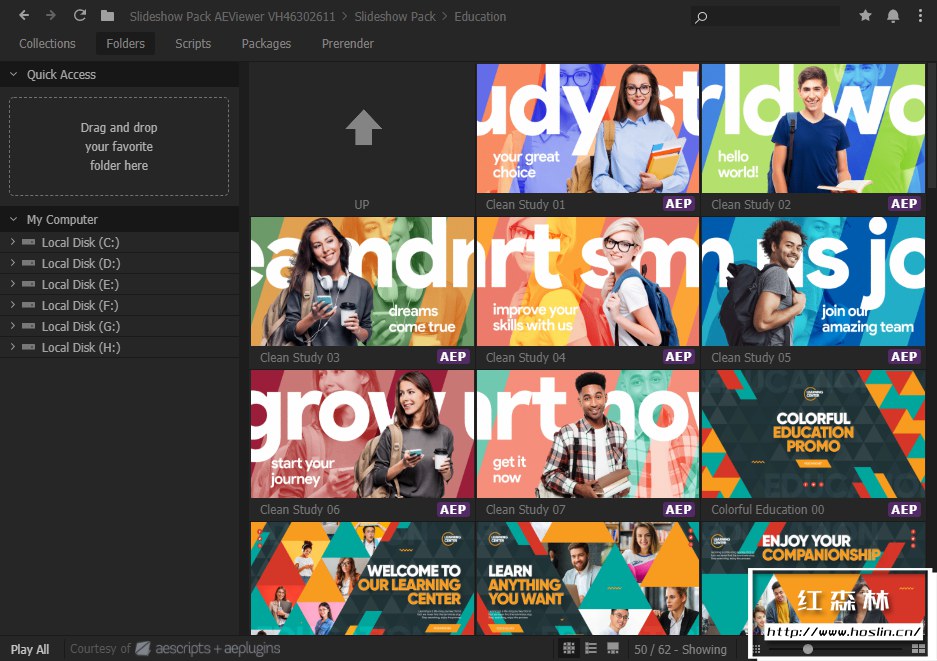Open the Prerender tab
937x661 pixels.
348,44
